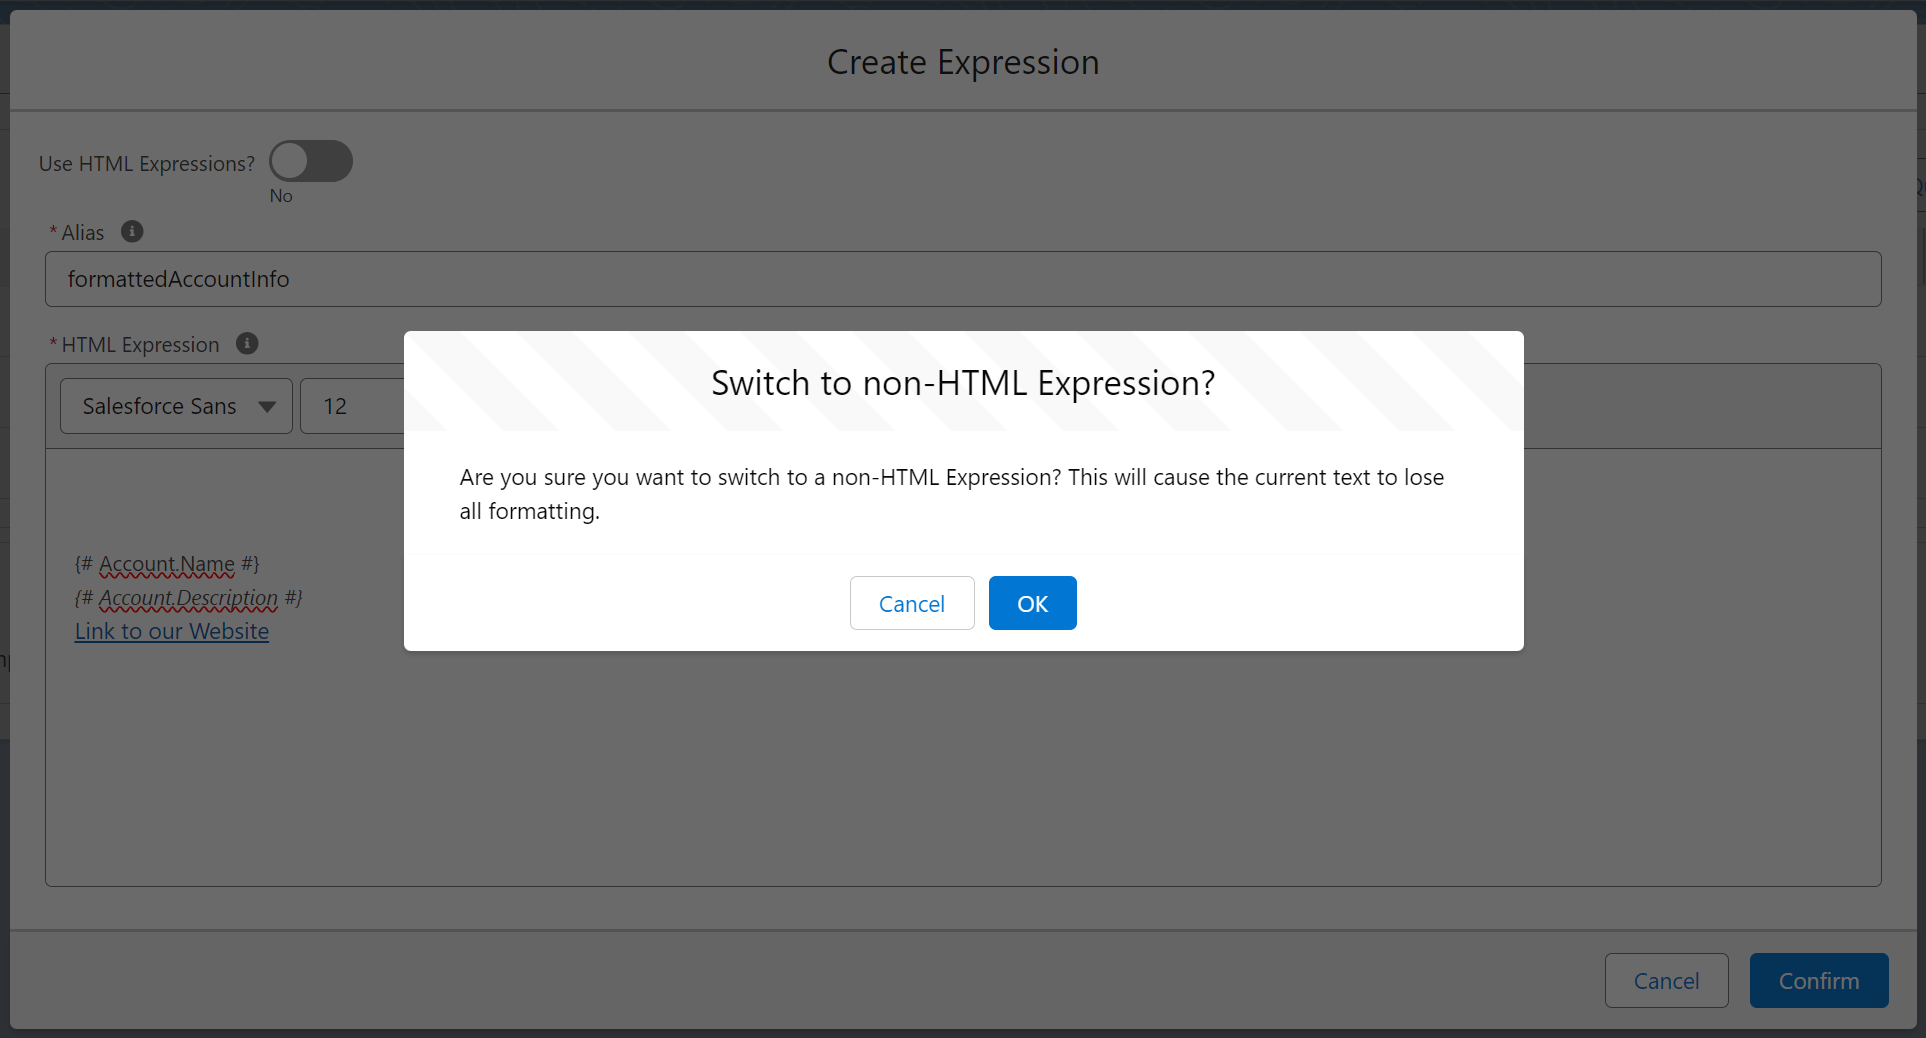Cancel the non-HTML switch confirmation dialog
Image resolution: width=1926 pixels, height=1038 pixels.
click(912, 603)
